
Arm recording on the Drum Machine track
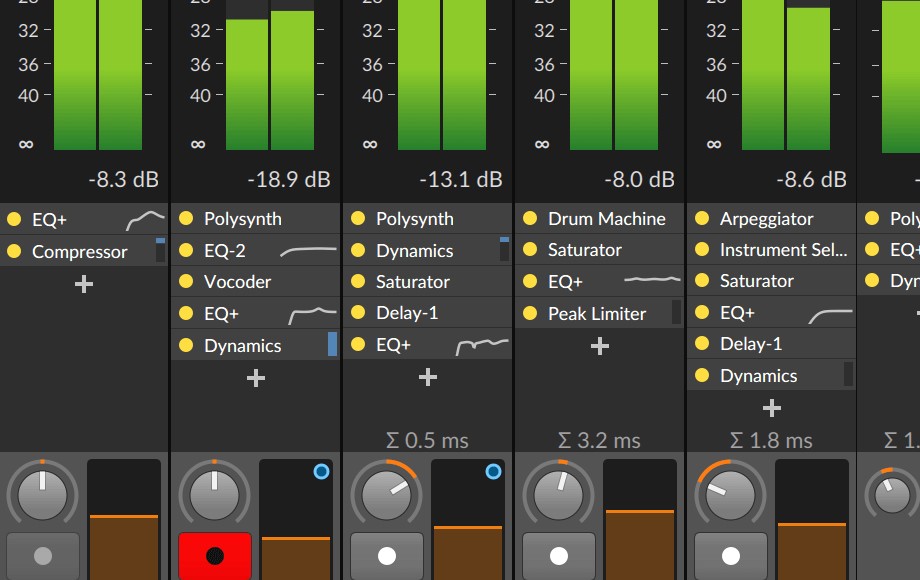[558, 555]
